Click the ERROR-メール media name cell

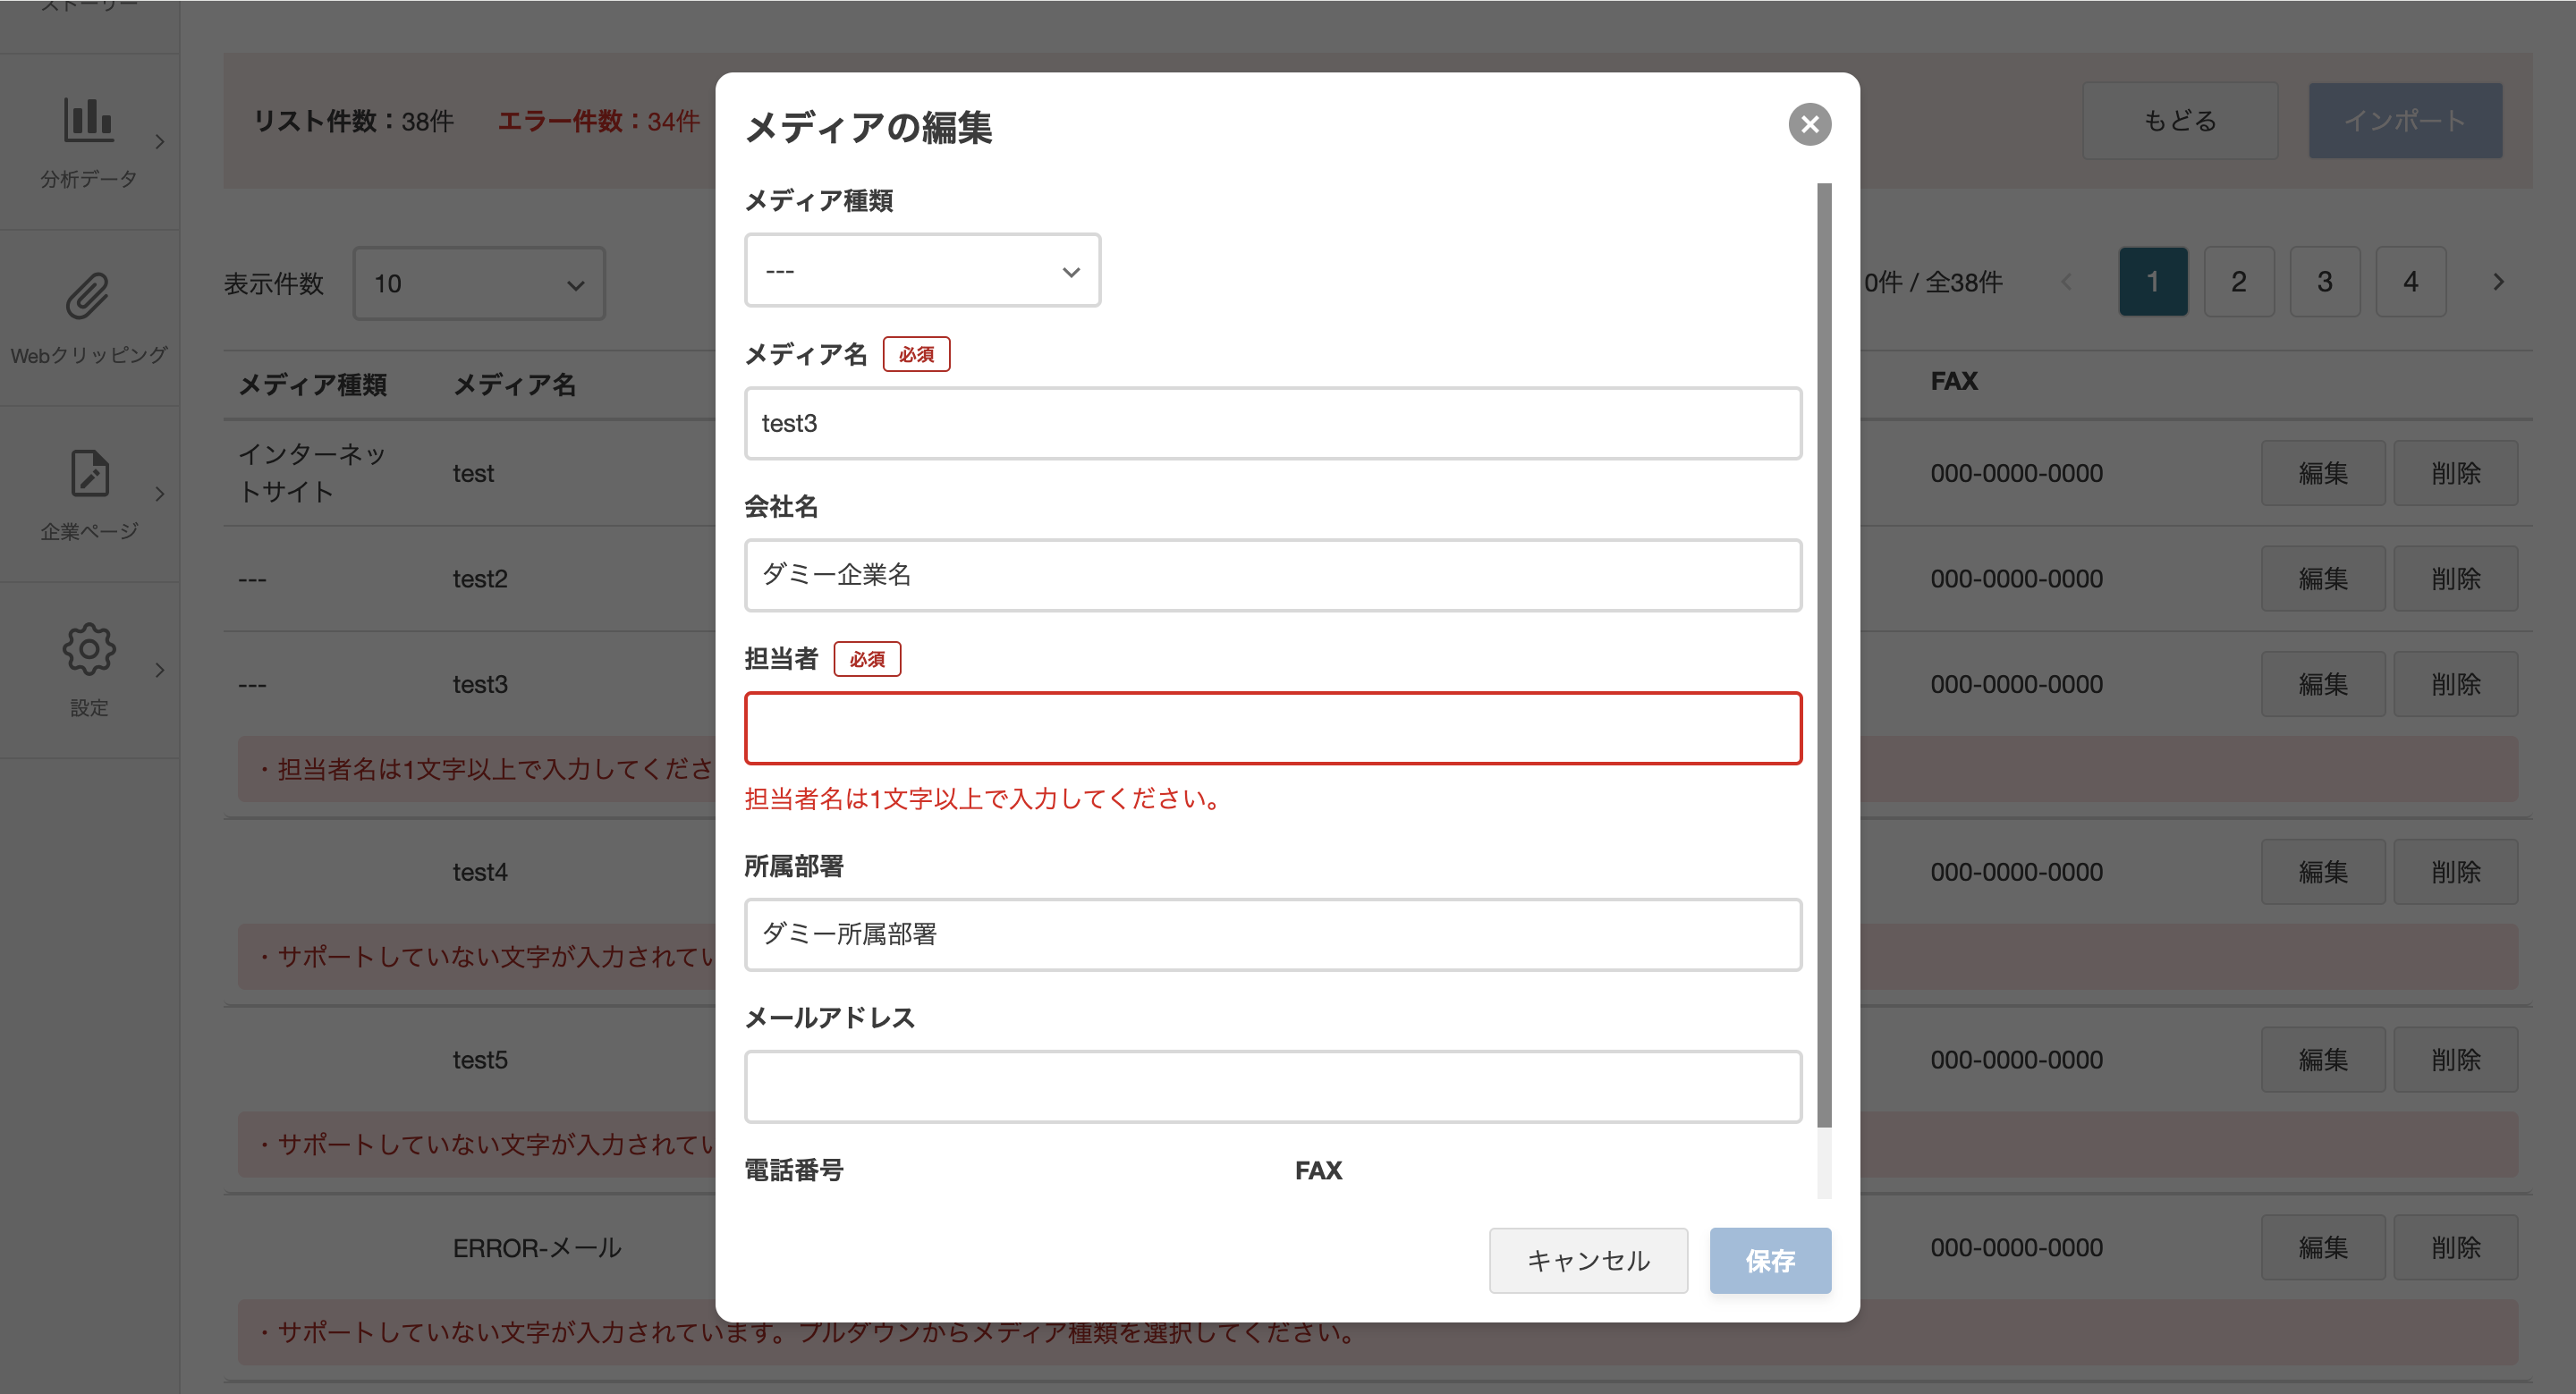[x=537, y=1248]
